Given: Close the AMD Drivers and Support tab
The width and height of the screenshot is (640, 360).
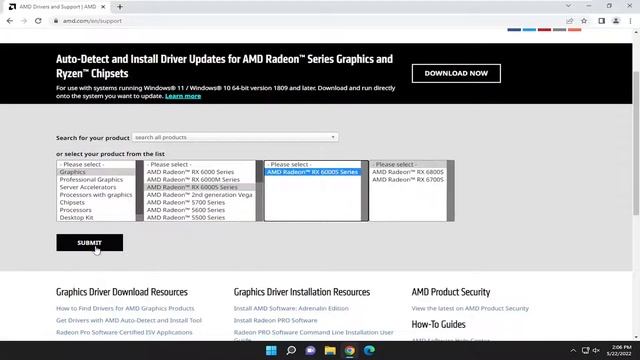Looking at the screenshot, I should 103,7.
